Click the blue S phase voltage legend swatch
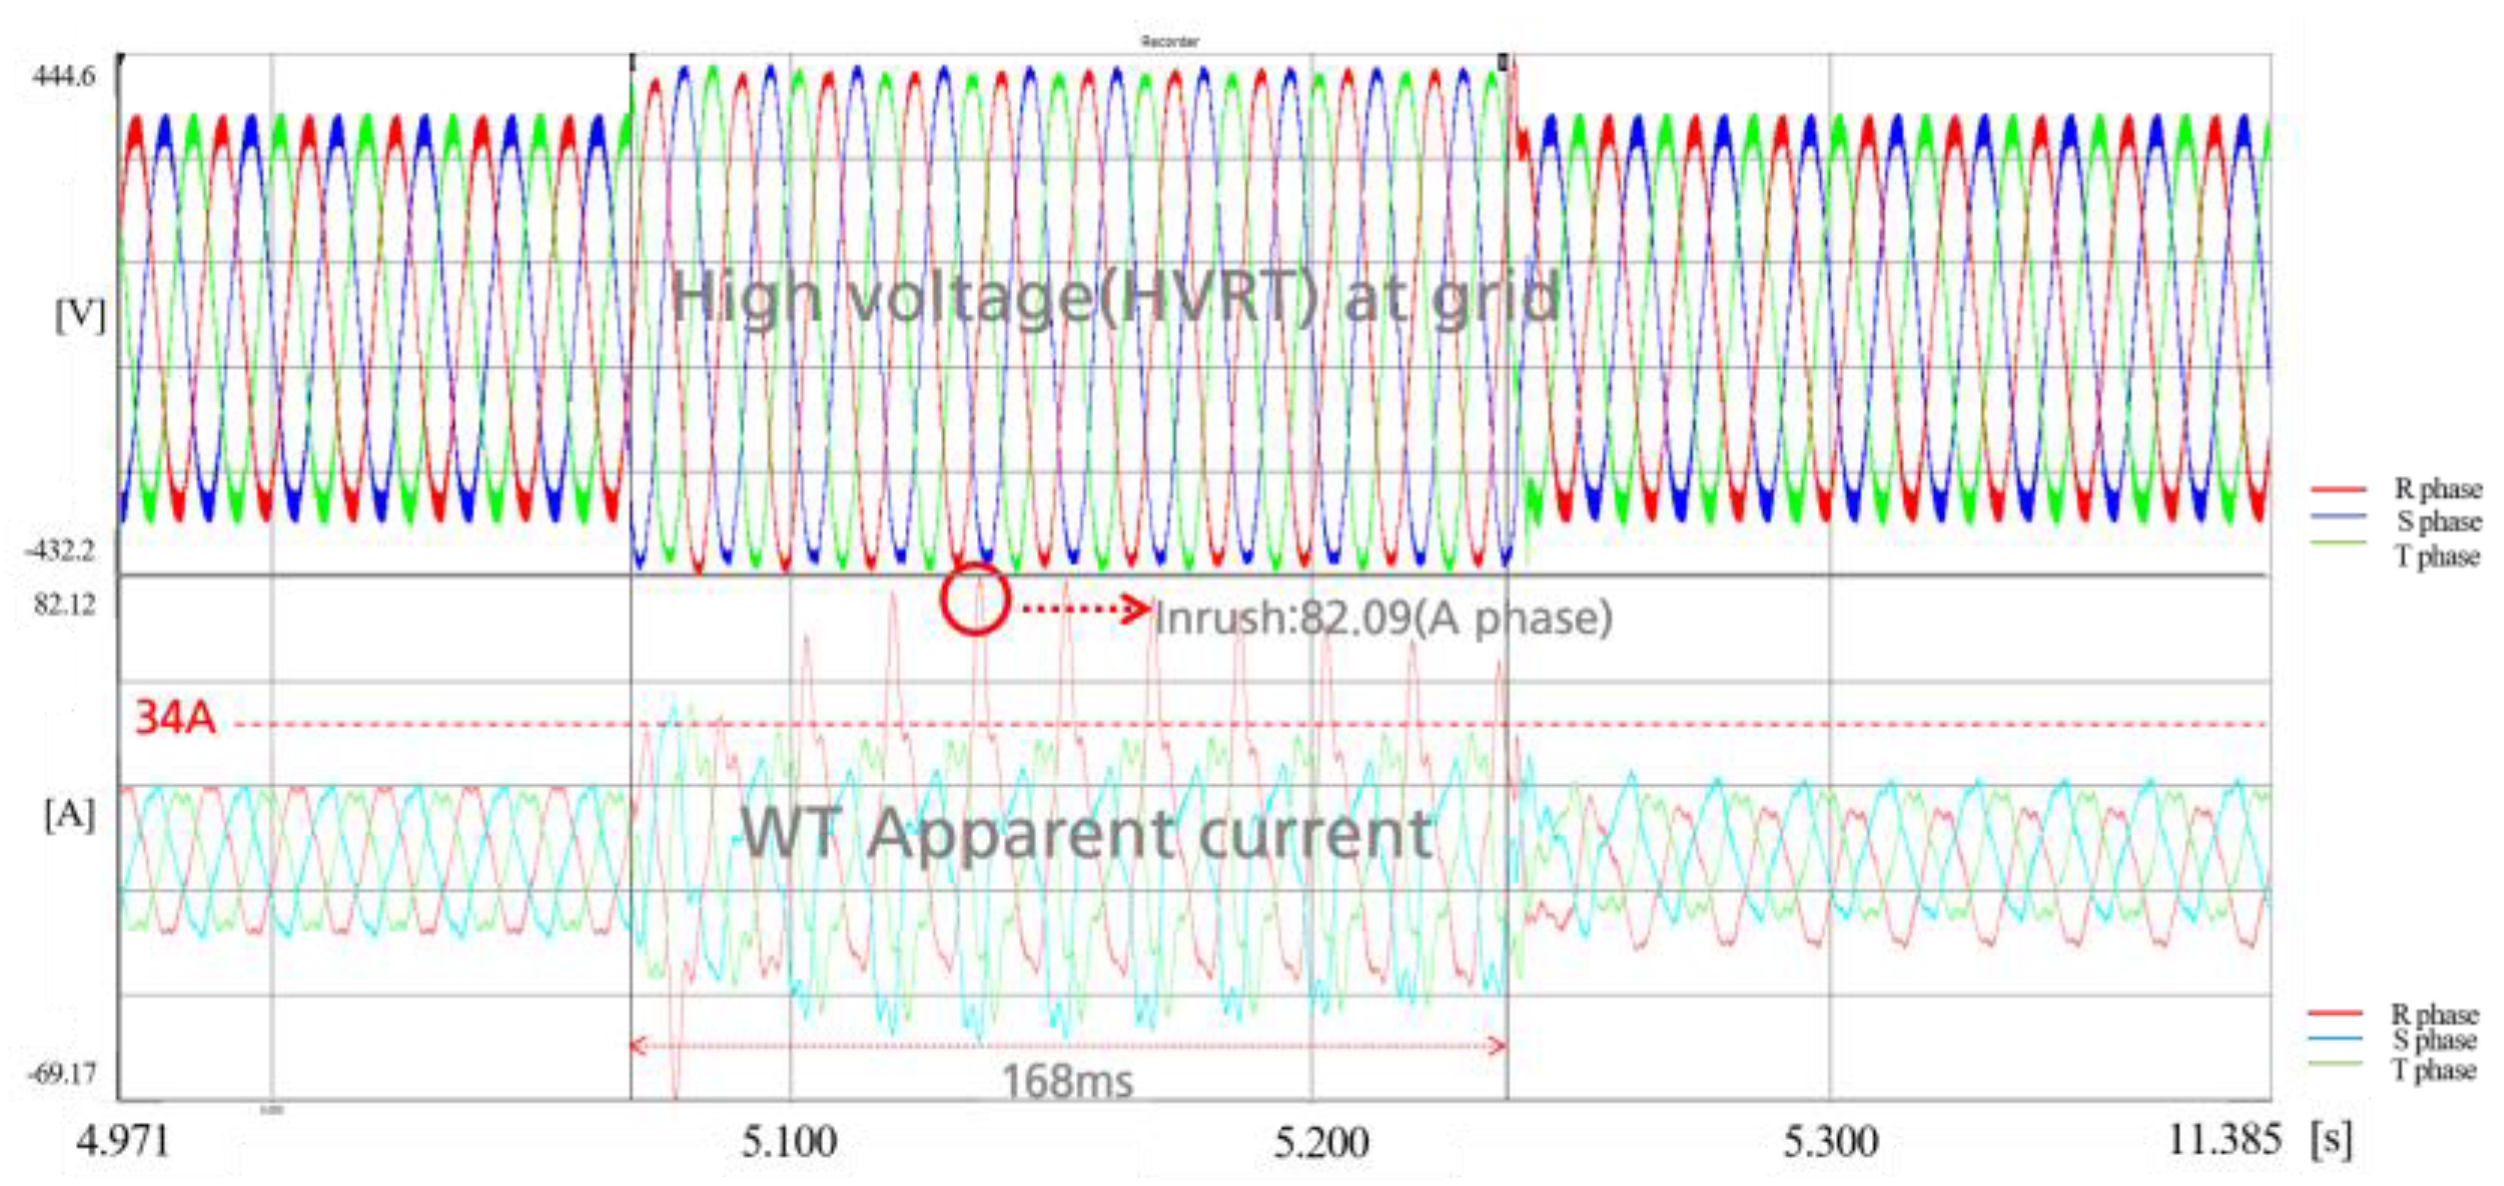 (x=2338, y=518)
